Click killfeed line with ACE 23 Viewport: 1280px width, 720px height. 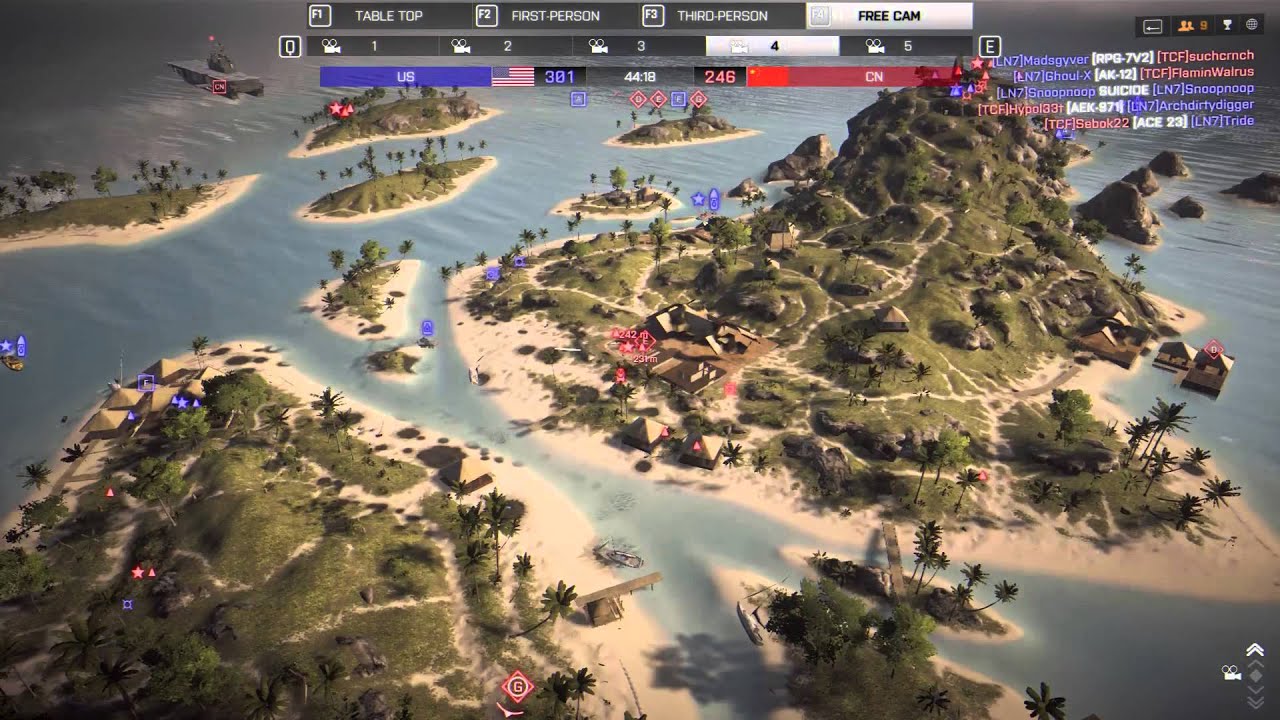pyautogui.click(x=1149, y=122)
